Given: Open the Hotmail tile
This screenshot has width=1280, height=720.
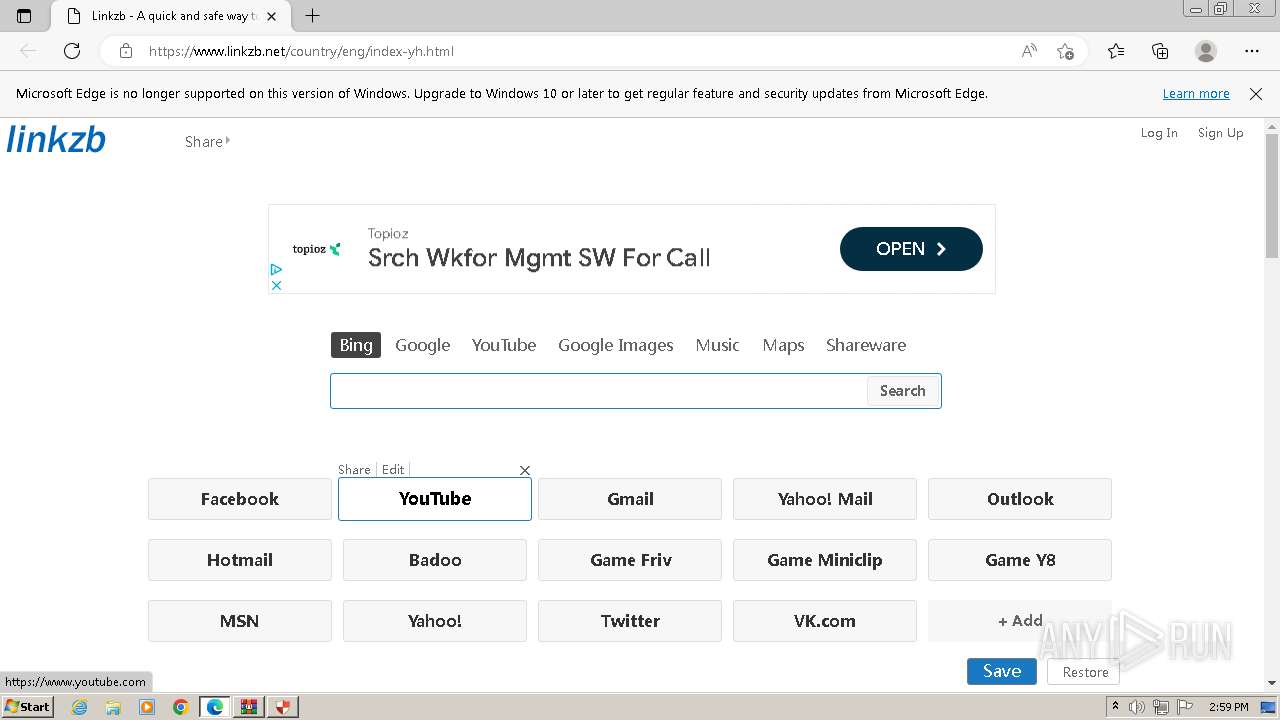Looking at the screenshot, I should point(240,560).
